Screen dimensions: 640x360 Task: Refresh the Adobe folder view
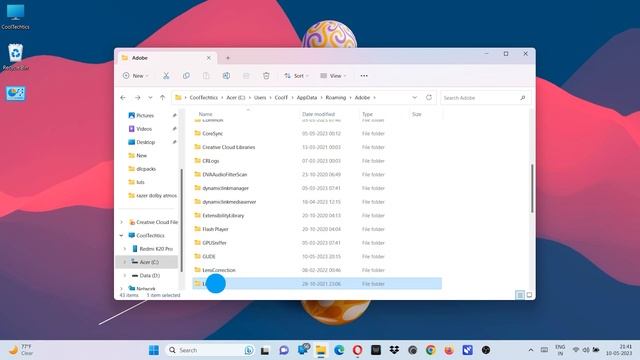429,98
